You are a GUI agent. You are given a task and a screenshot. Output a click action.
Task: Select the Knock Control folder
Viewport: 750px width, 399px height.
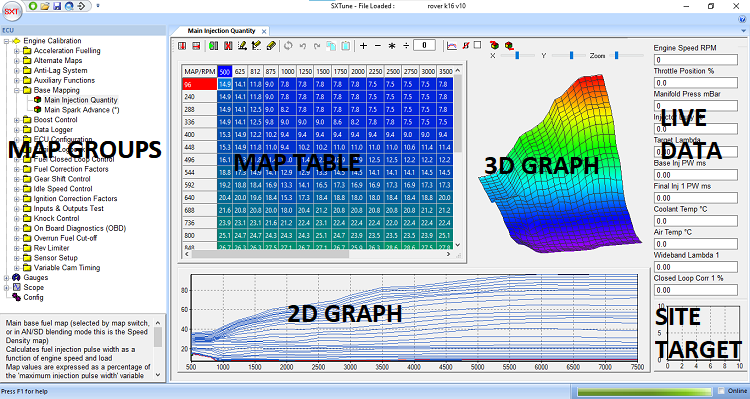pyautogui.click(x=56, y=218)
